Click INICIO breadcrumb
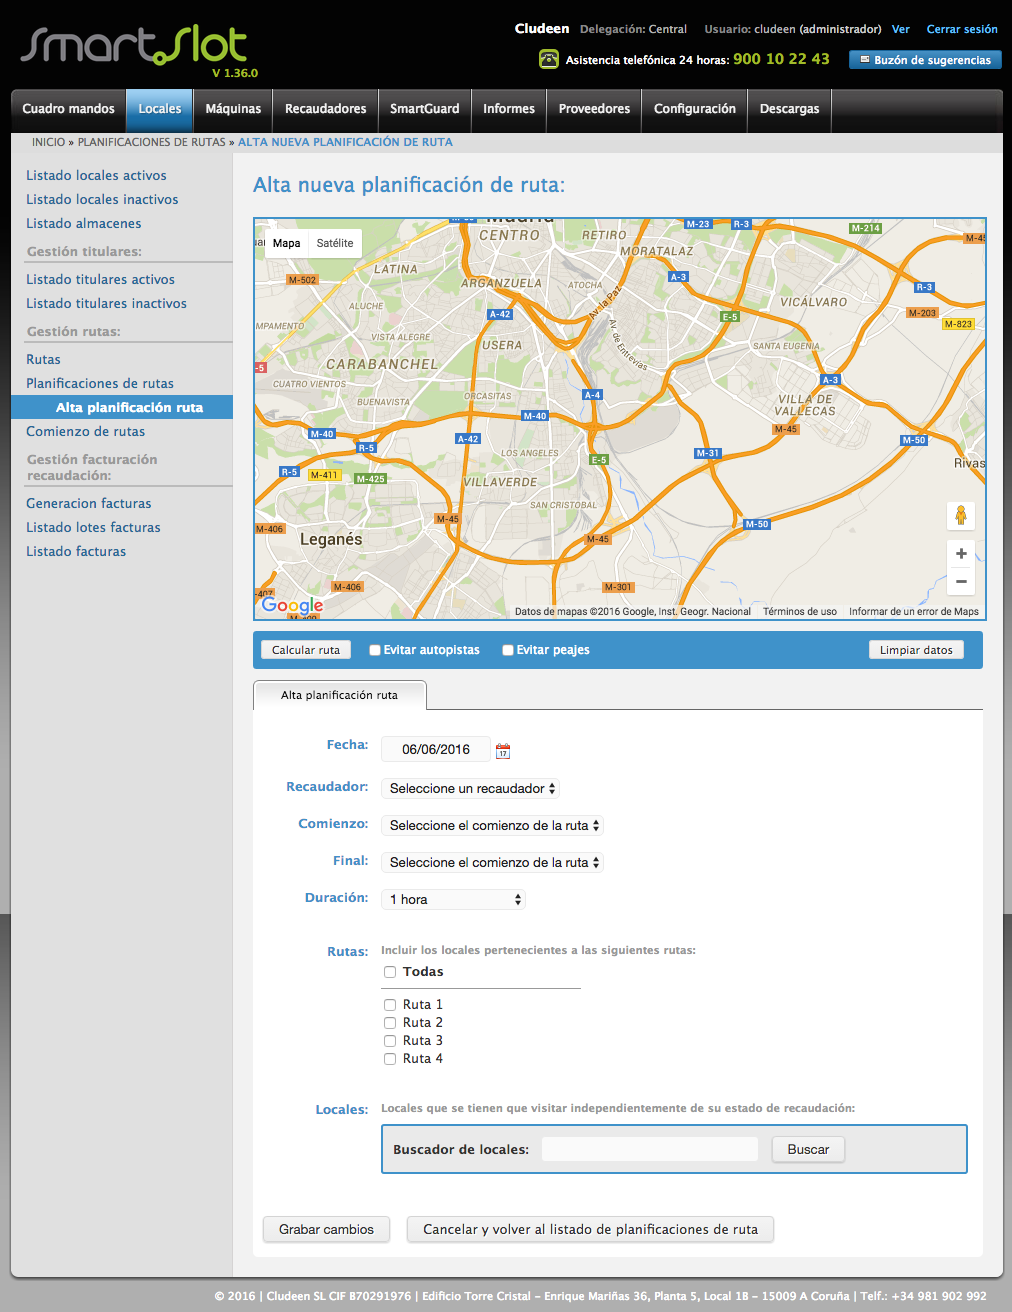The width and height of the screenshot is (1012, 1312). coord(48,142)
